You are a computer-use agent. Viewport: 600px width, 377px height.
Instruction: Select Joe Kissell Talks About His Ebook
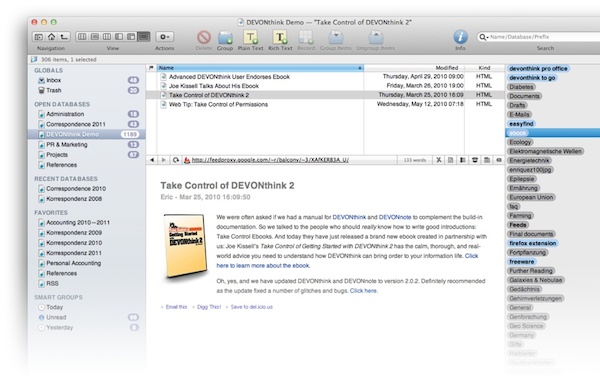pyautogui.click(x=214, y=86)
